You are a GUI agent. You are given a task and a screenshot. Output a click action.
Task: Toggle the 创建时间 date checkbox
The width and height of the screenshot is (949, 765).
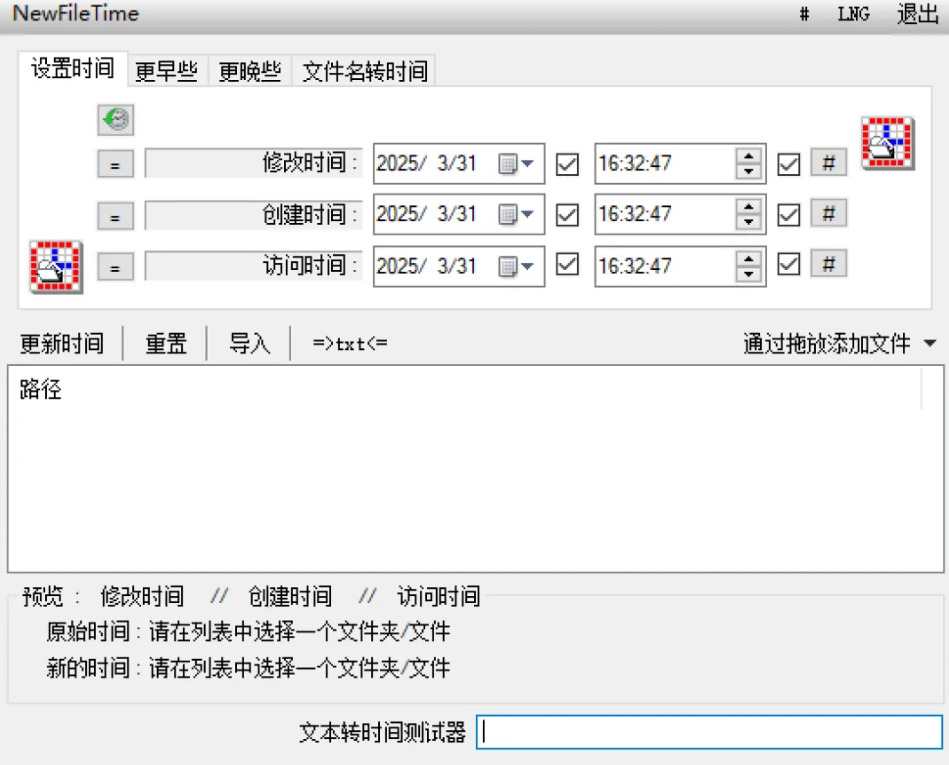567,215
